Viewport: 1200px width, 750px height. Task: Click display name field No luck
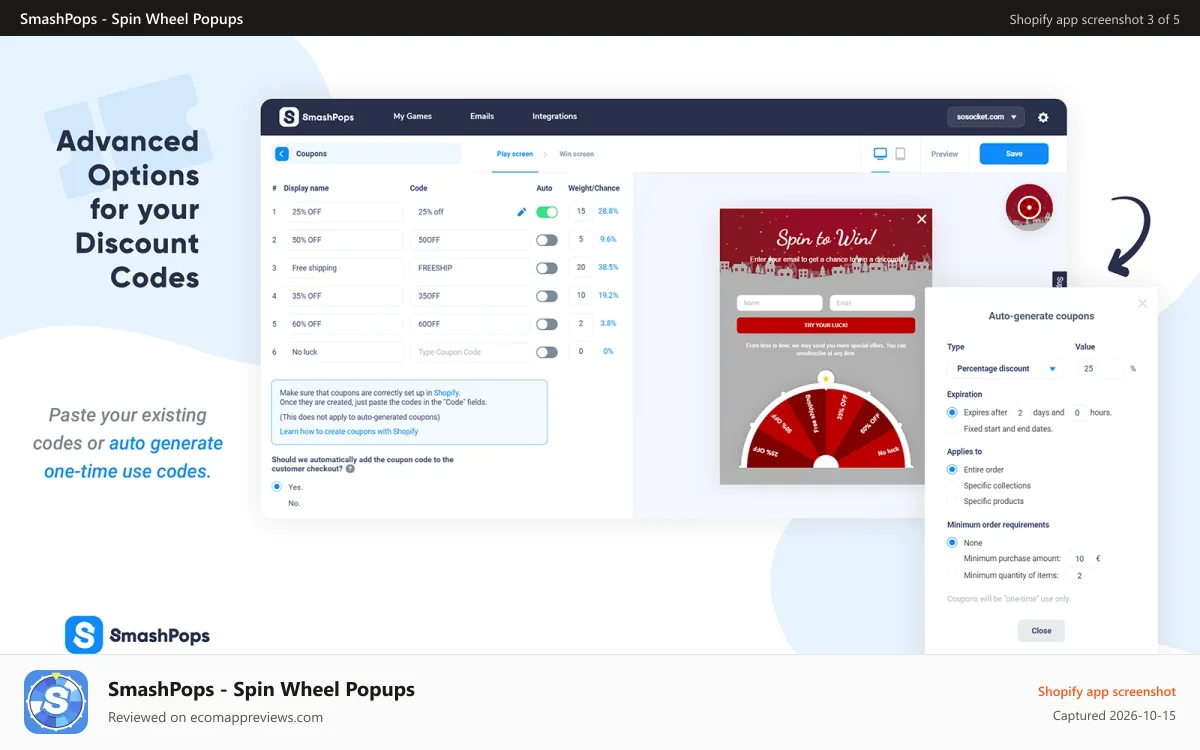(x=343, y=352)
